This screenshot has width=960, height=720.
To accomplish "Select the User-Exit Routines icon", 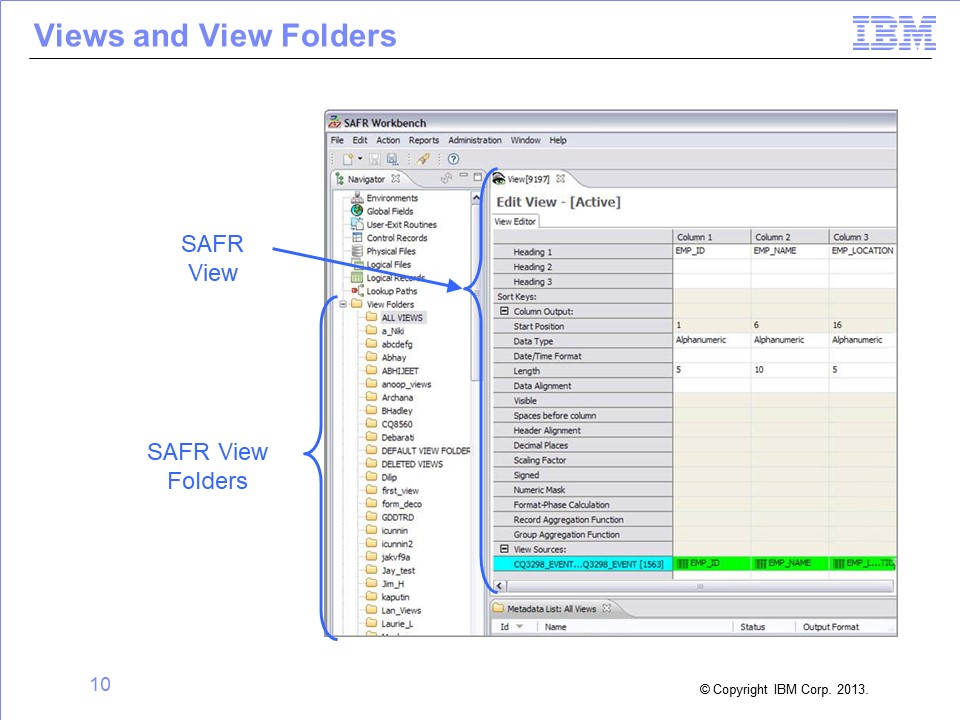I will tap(357, 224).
